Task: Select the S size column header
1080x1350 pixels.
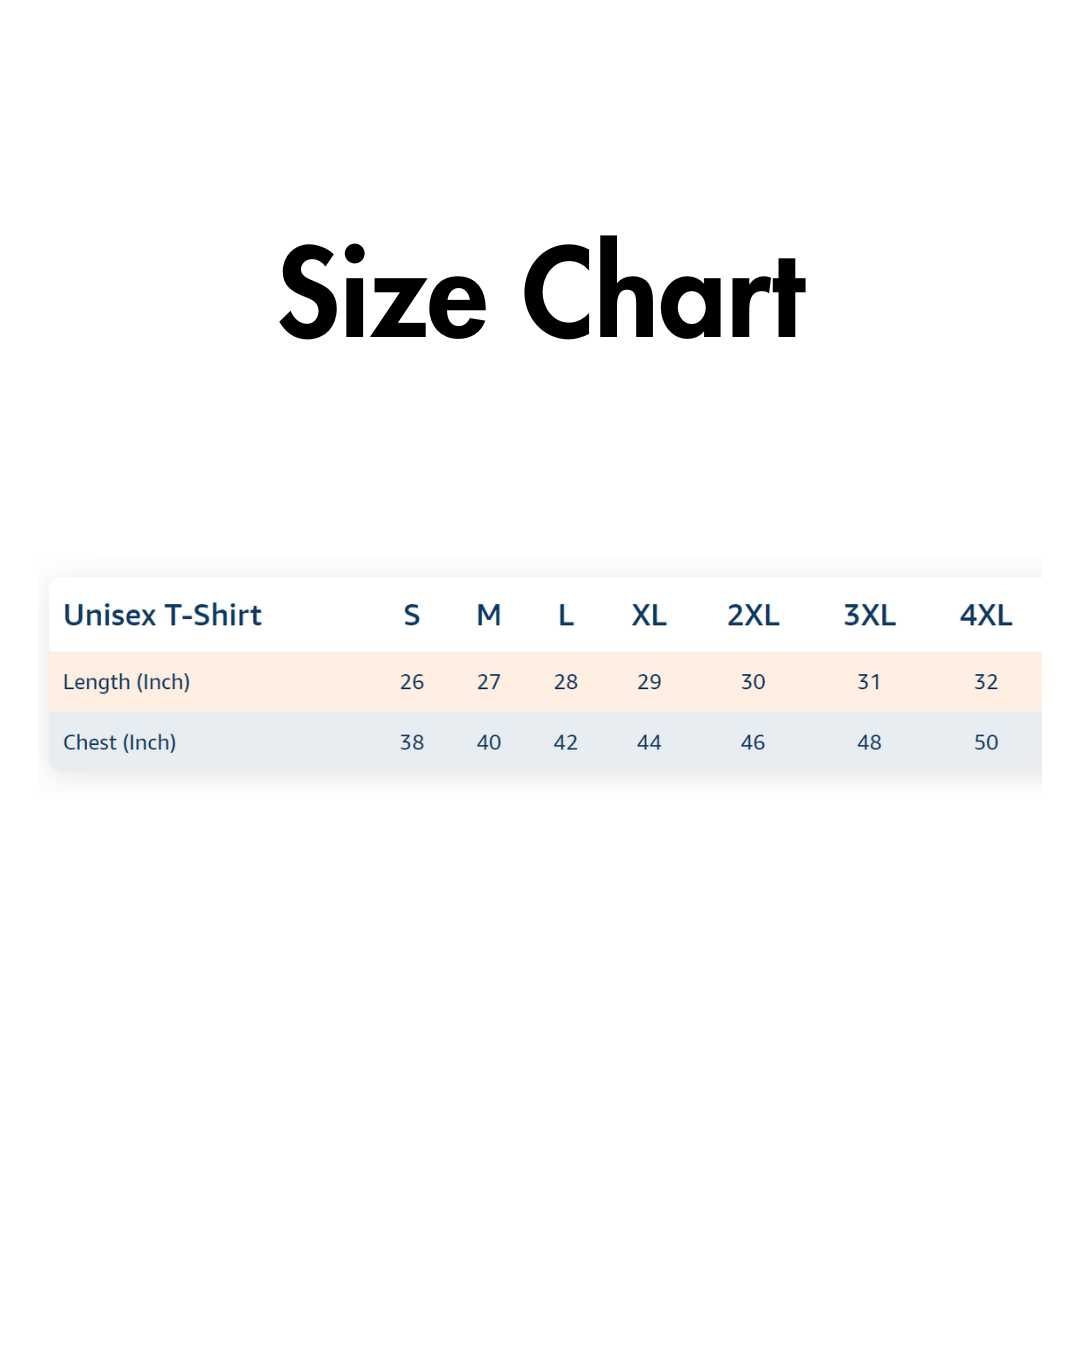Action: (x=411, y=615)
